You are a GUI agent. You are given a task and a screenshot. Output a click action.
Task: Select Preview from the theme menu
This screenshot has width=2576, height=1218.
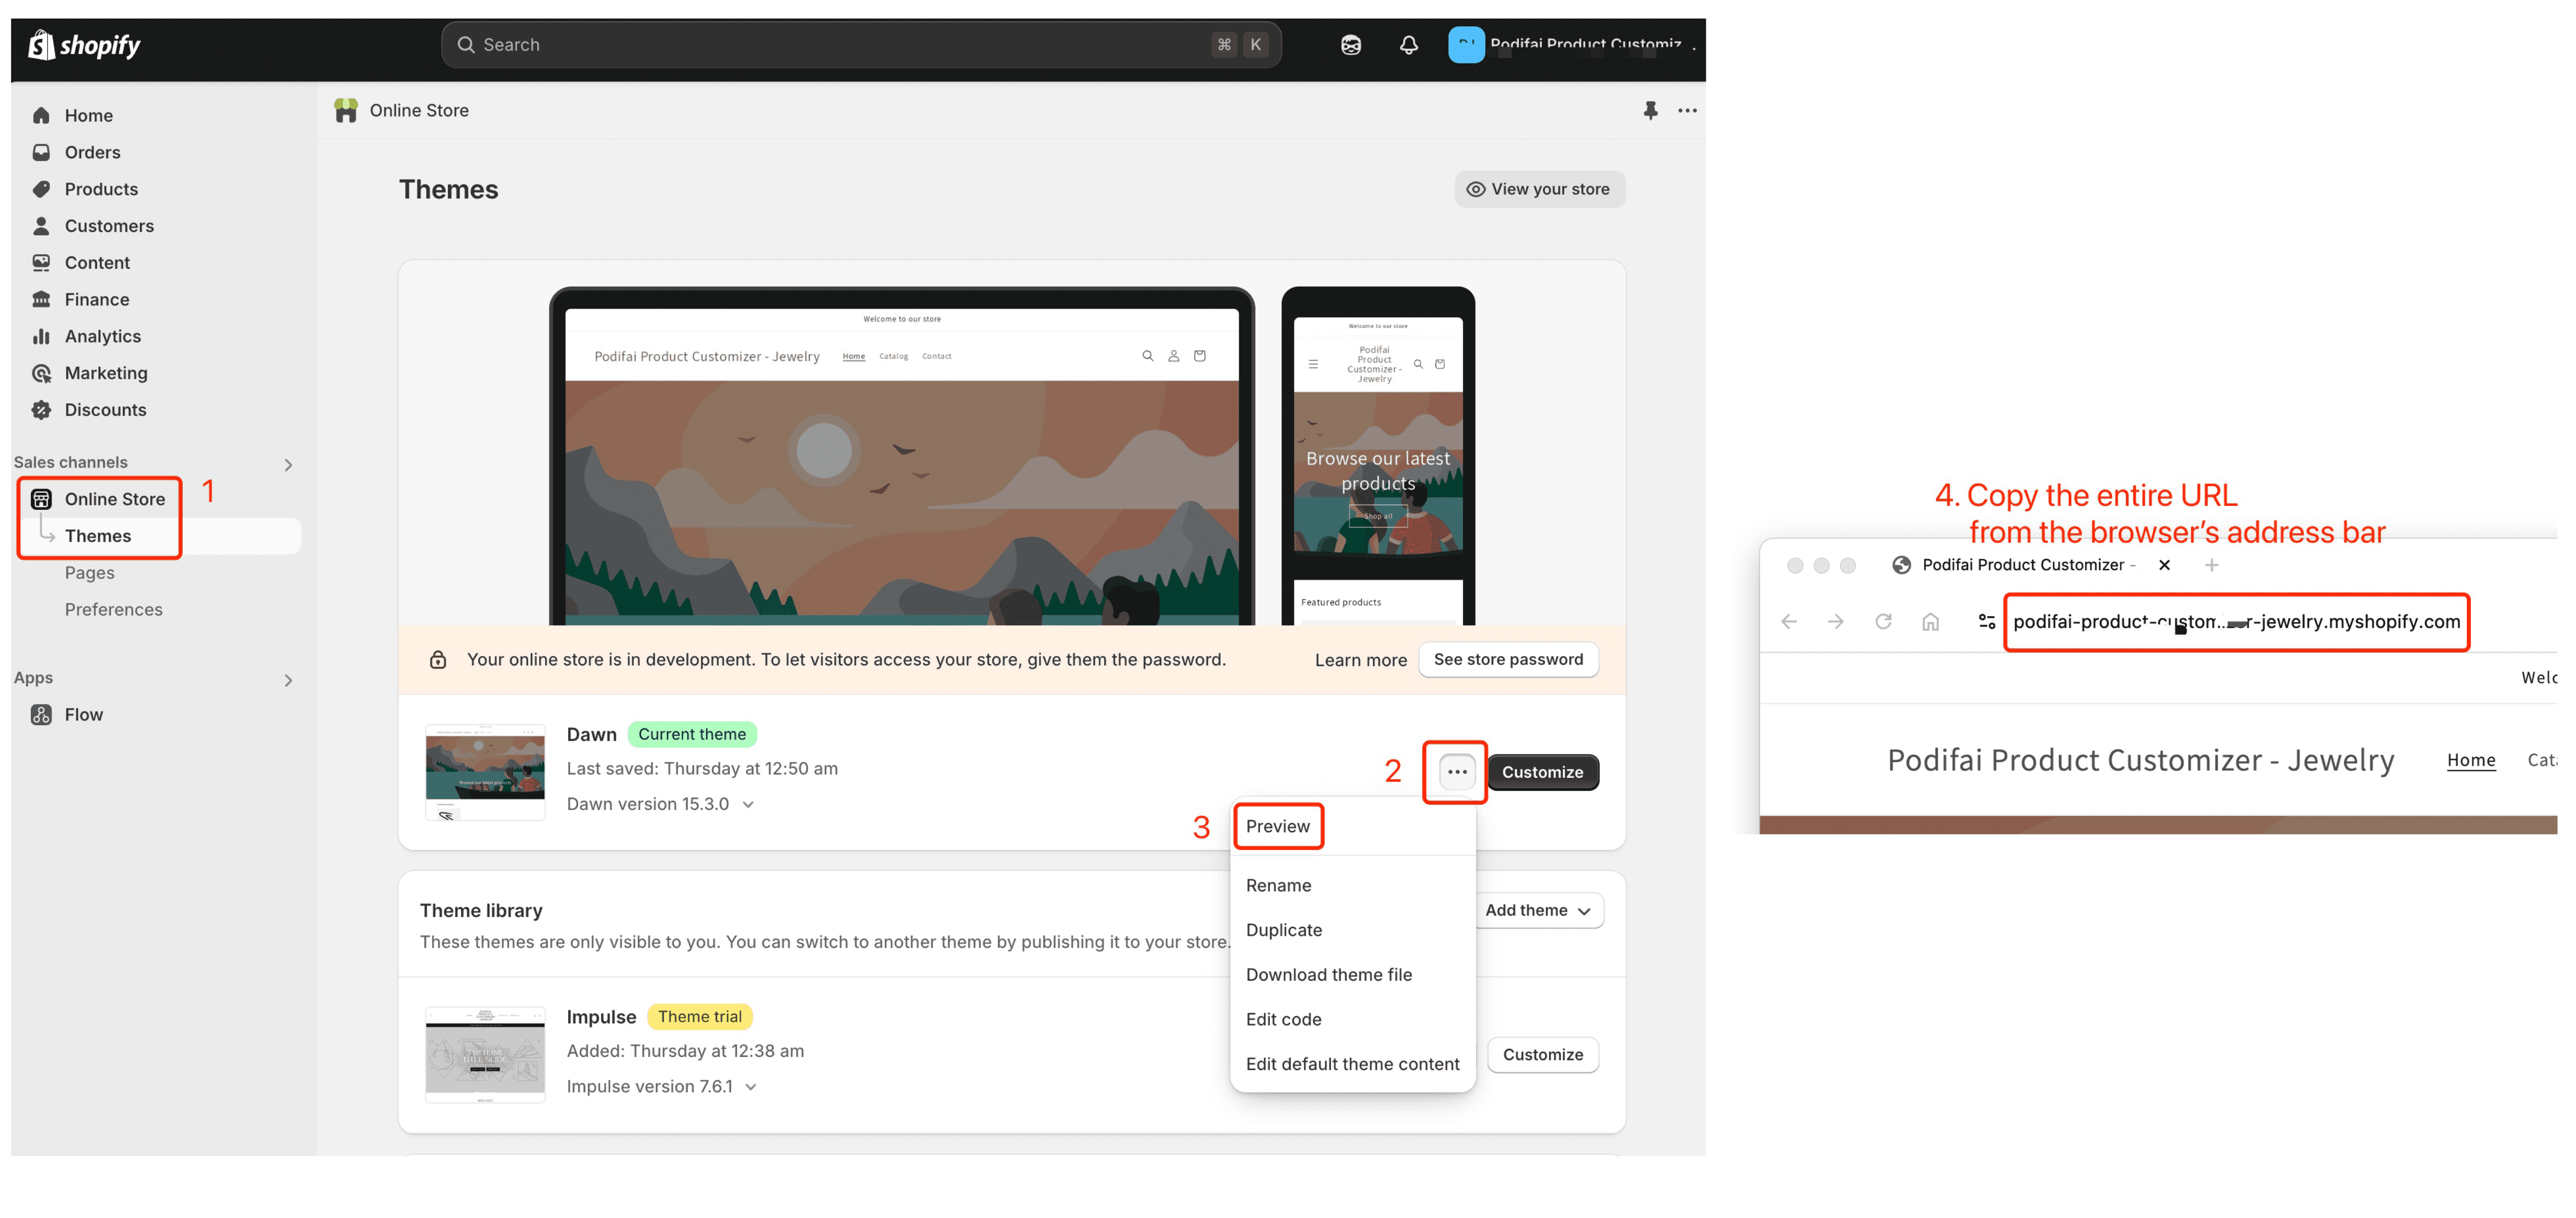coord(1278,826)
